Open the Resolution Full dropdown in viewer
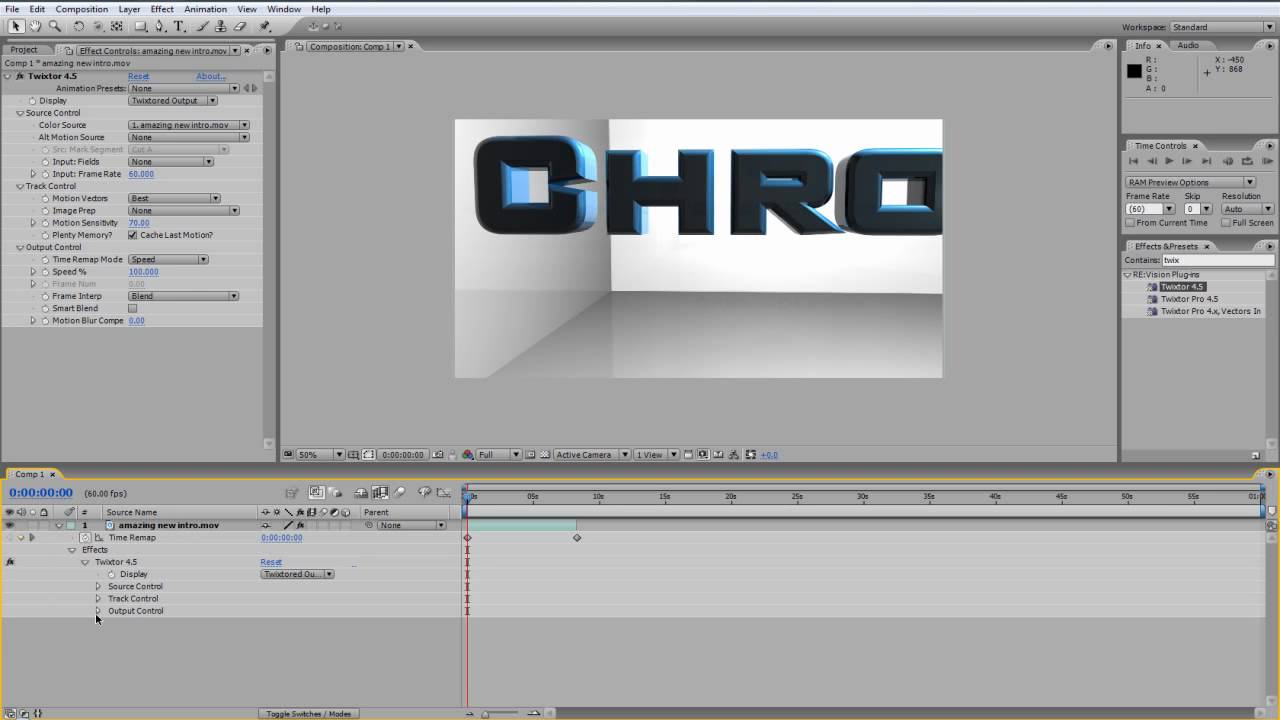 pyautogui.click(x=498, y=455)
